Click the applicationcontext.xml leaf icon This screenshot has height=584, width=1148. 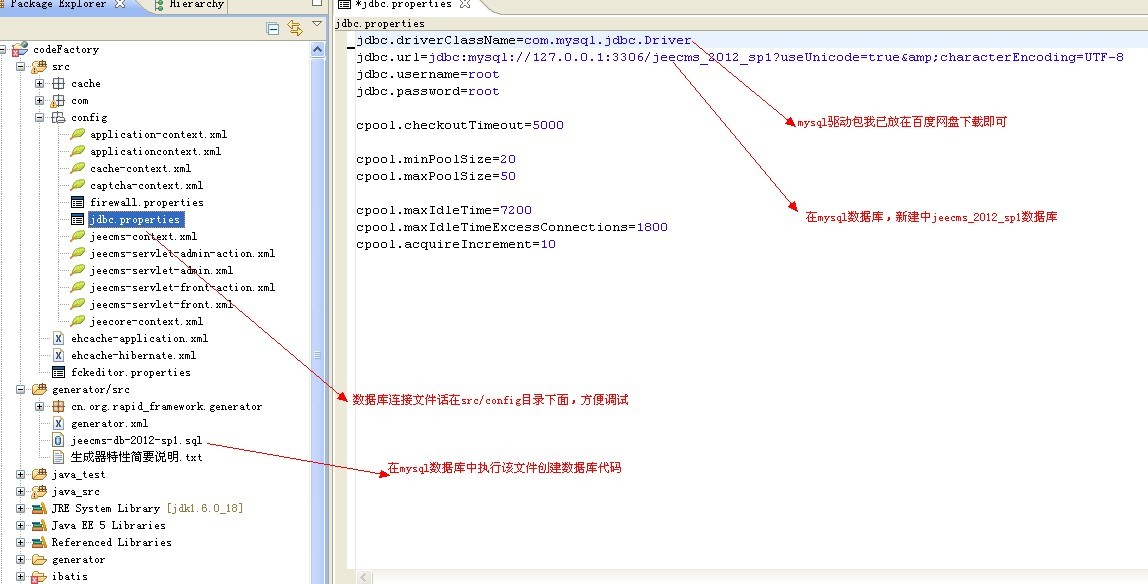pyautogui.click(x=77, y=151)
